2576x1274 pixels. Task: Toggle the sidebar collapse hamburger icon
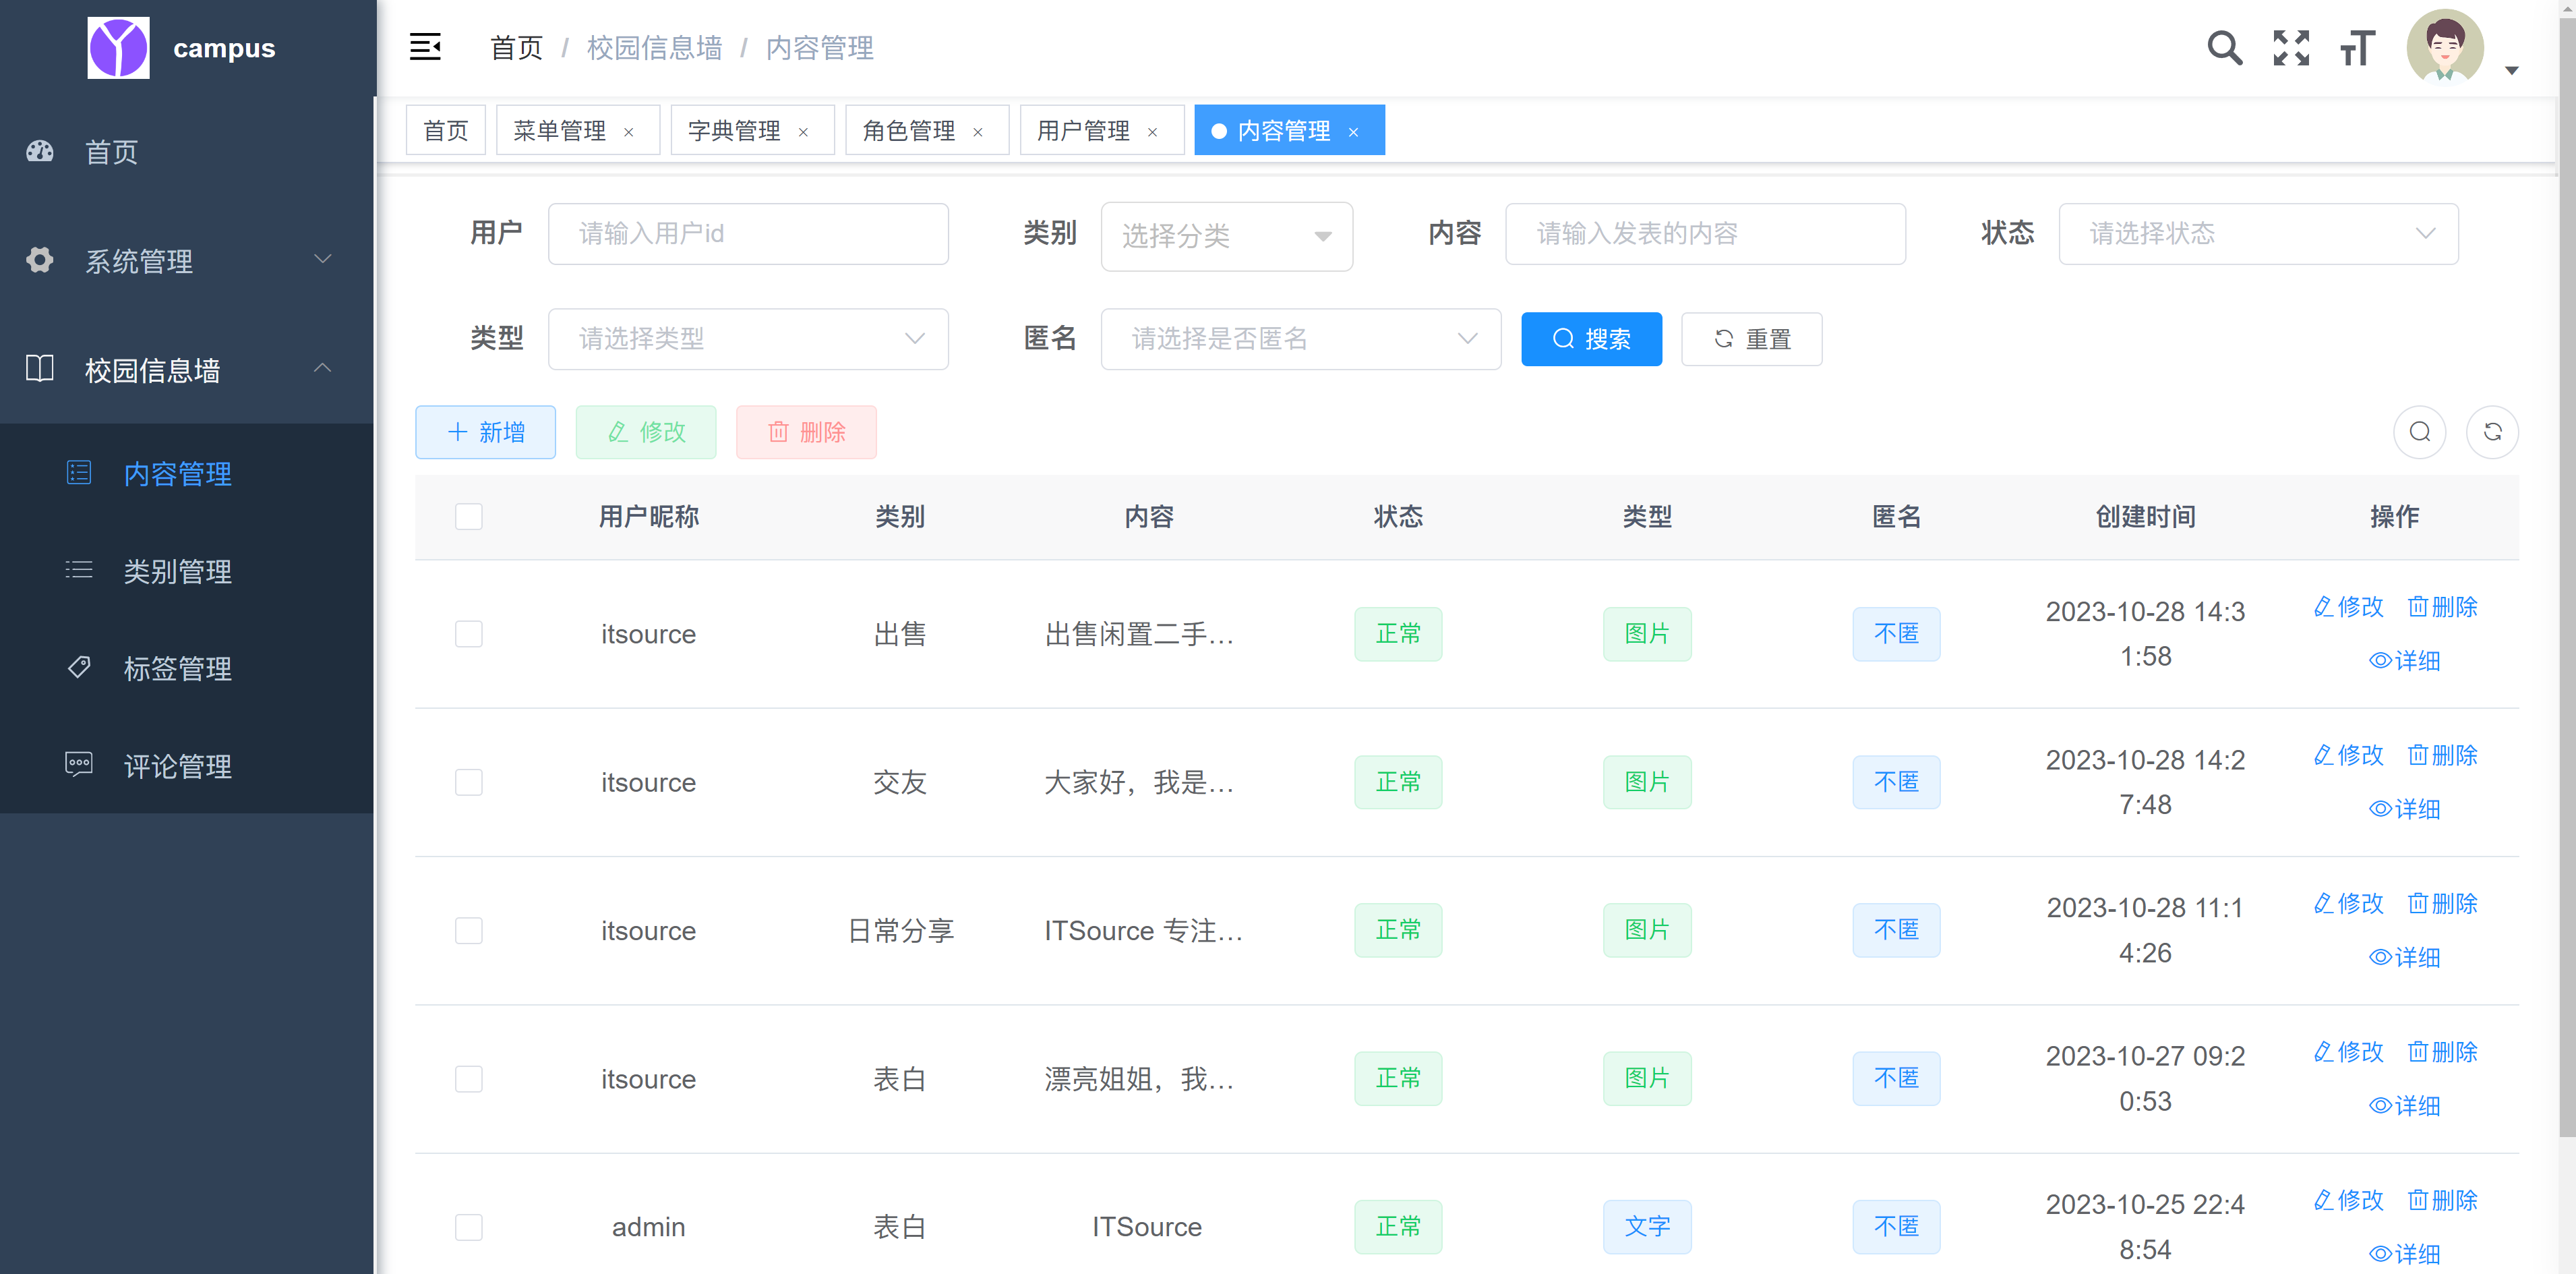425,47
